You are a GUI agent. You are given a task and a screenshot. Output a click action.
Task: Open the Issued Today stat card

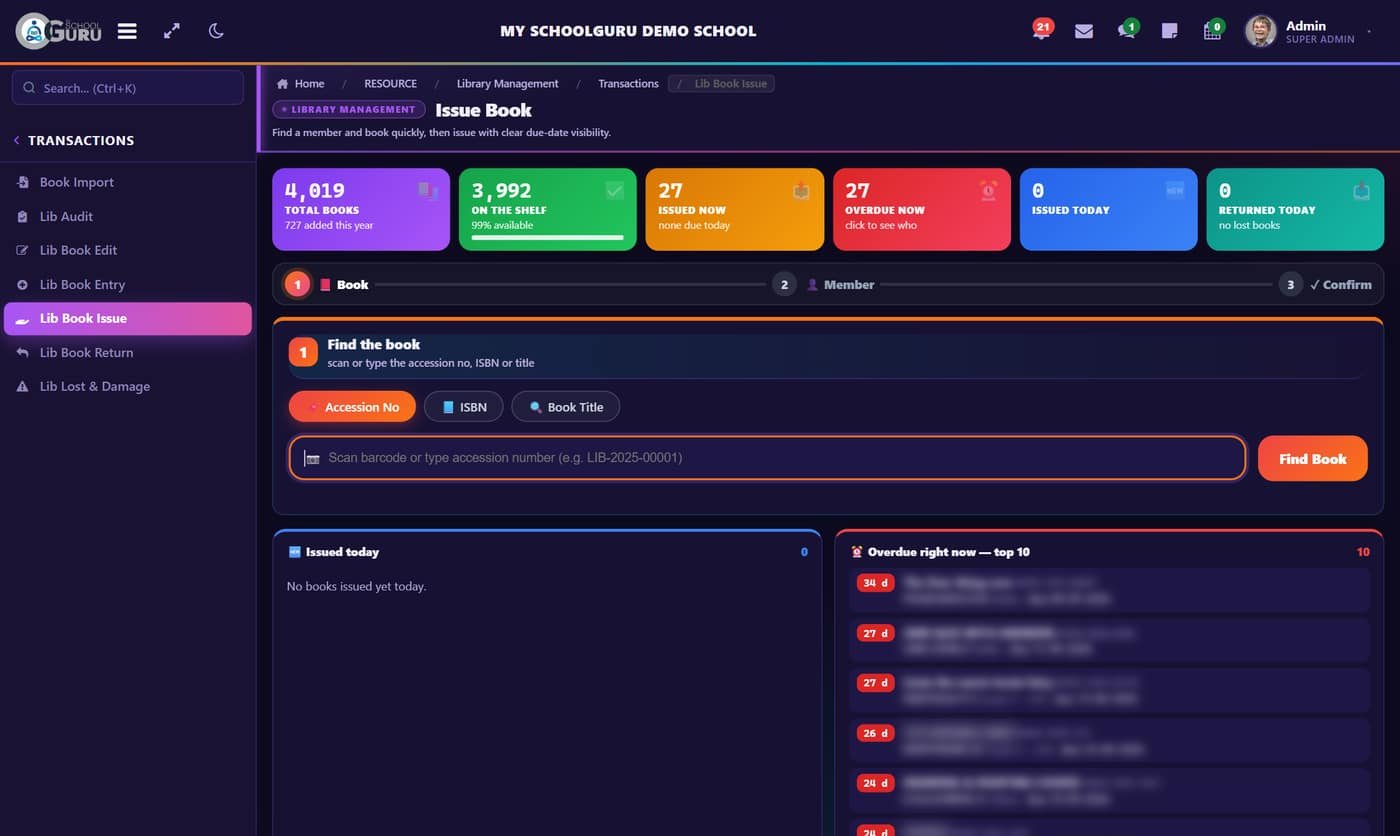1109,209
